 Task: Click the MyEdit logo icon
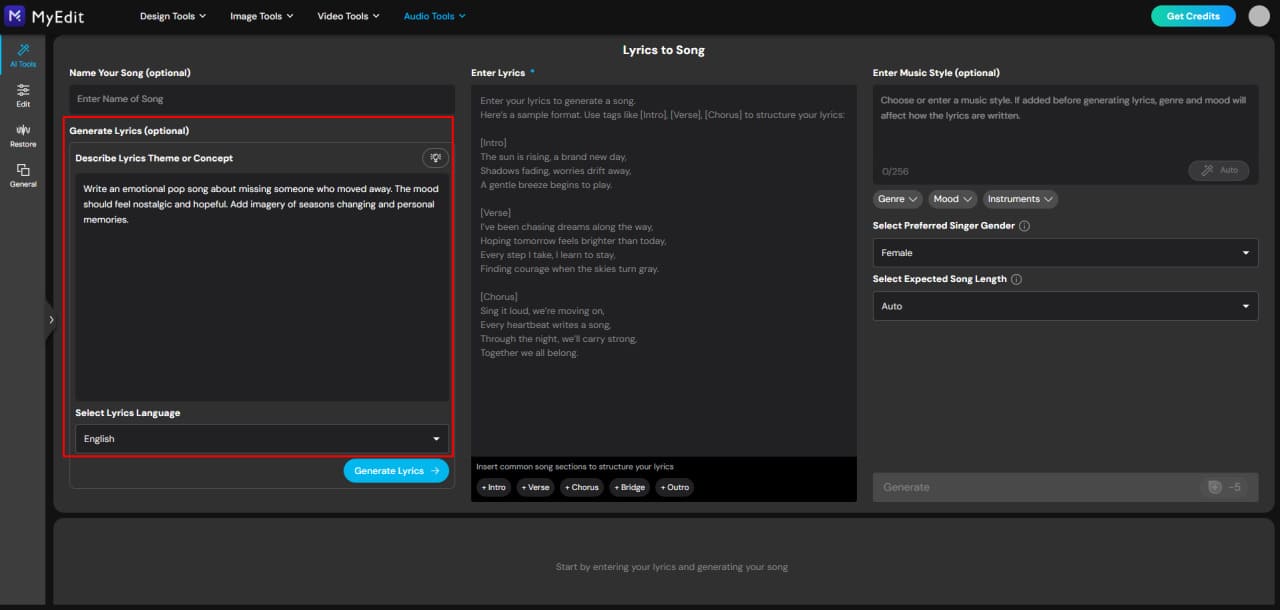(13, 15)
